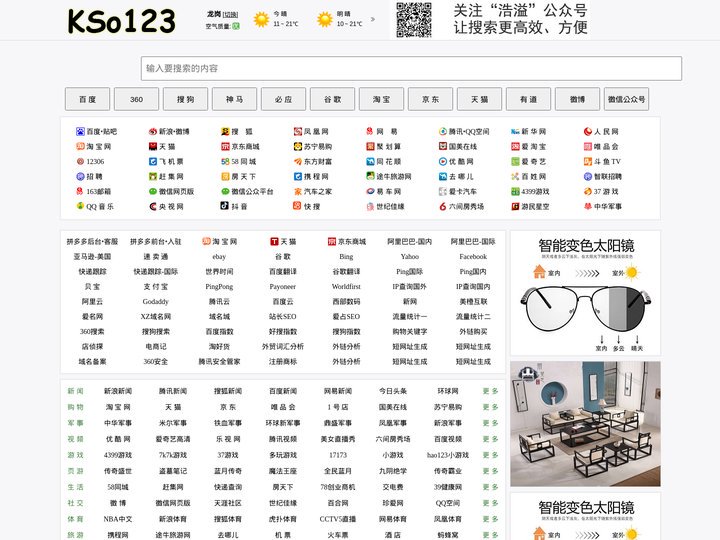This screenshot has height=540, width=720.
Task: Click the 微信网页版 green chat icon
Action: coord(153,191)
